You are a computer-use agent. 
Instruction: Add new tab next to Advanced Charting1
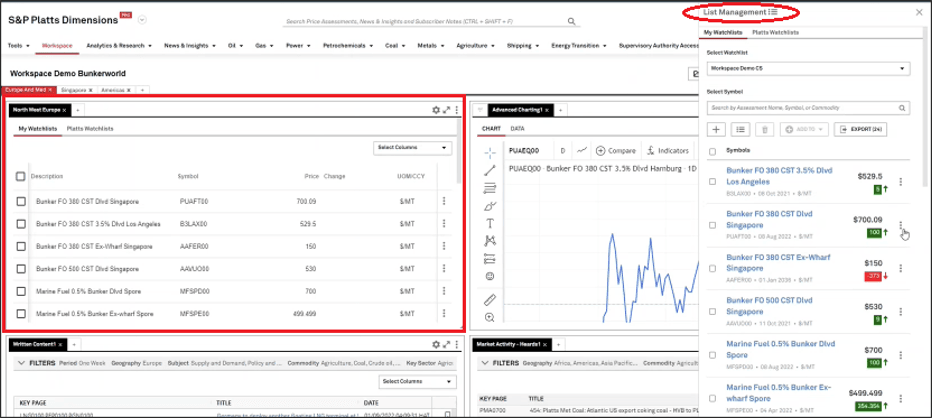(x=561, y=110)
